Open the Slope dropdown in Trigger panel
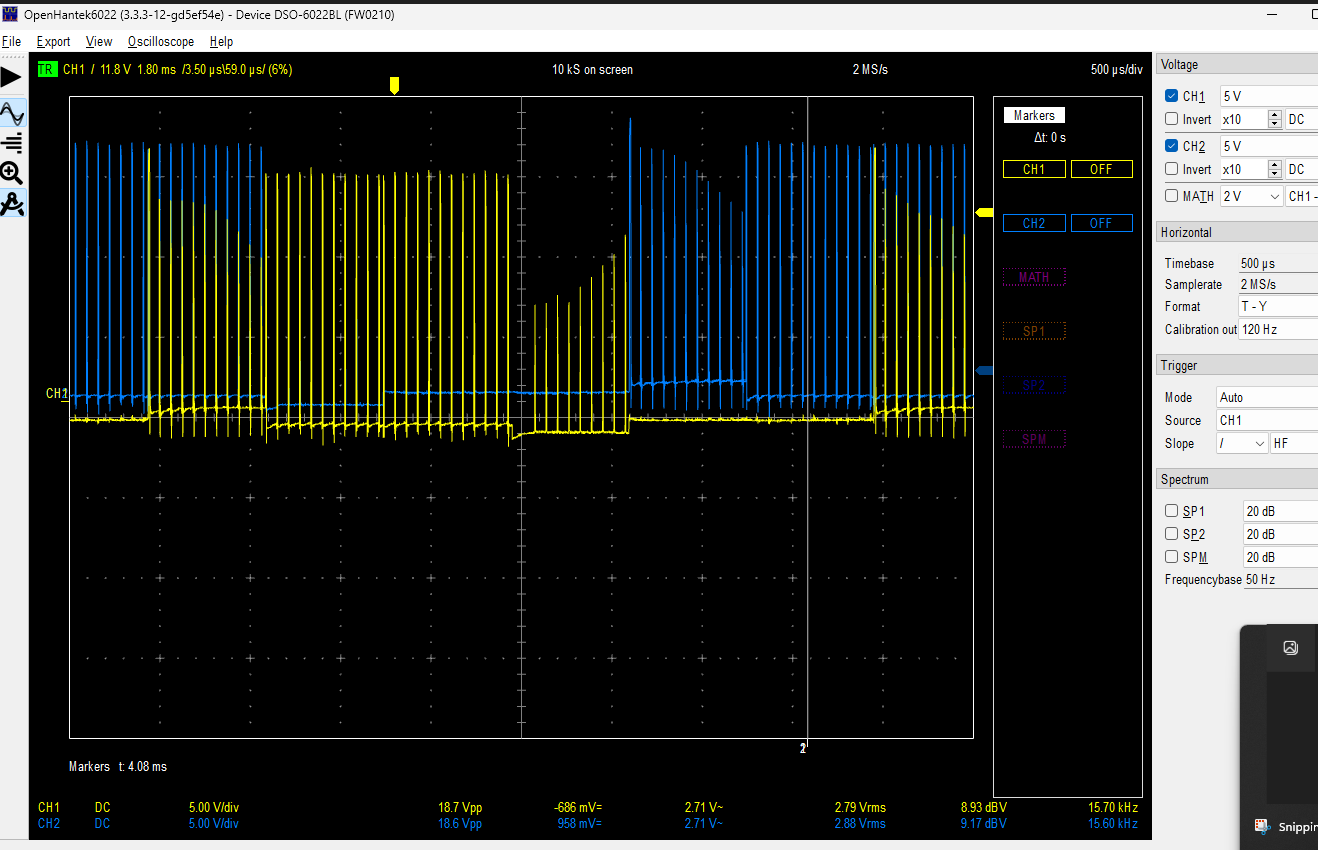The width and height of the screenshot is (1318, 850). tap(1241, 443)
